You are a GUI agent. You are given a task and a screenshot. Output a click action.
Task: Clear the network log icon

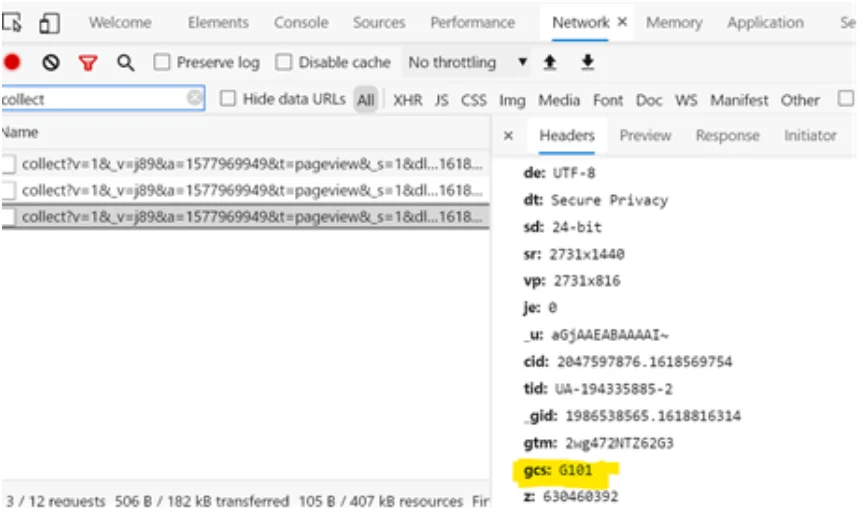tap(51, 63)
